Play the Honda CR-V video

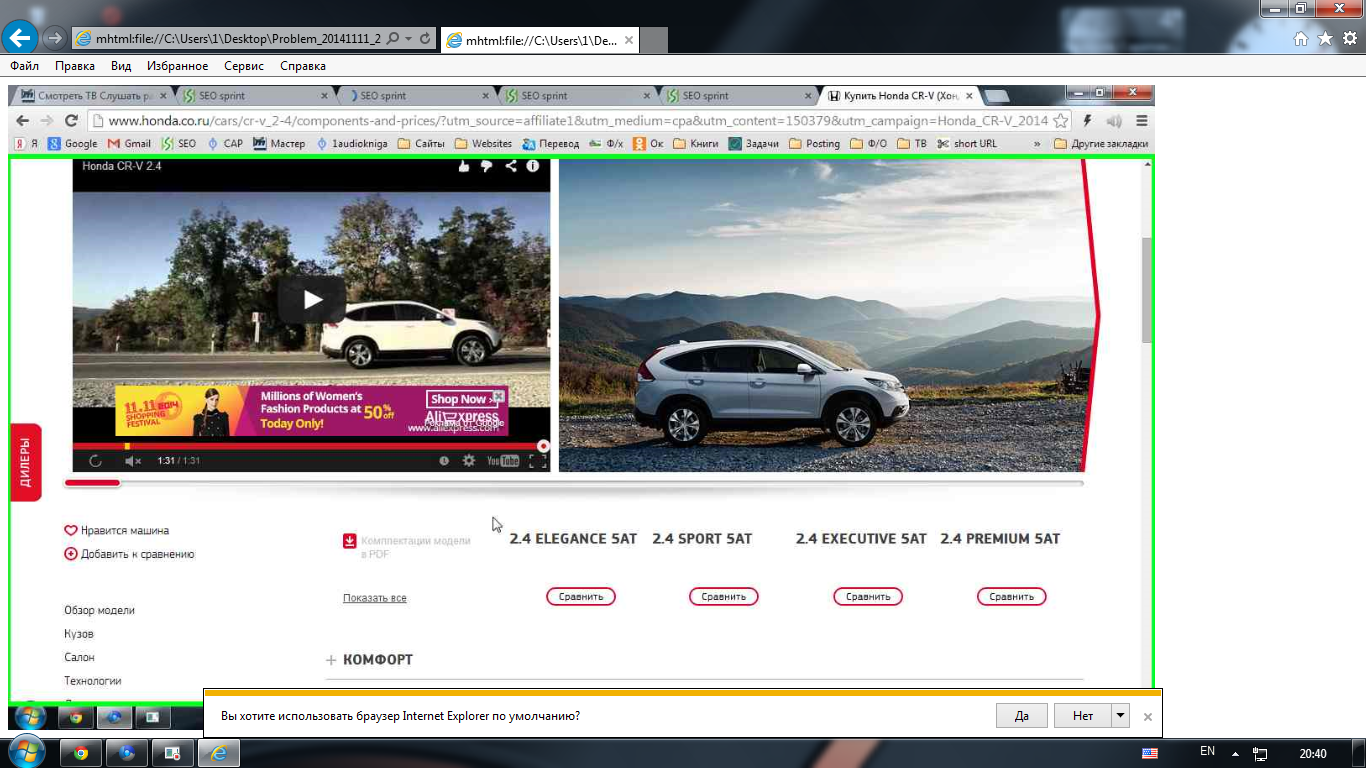point(312,299)
